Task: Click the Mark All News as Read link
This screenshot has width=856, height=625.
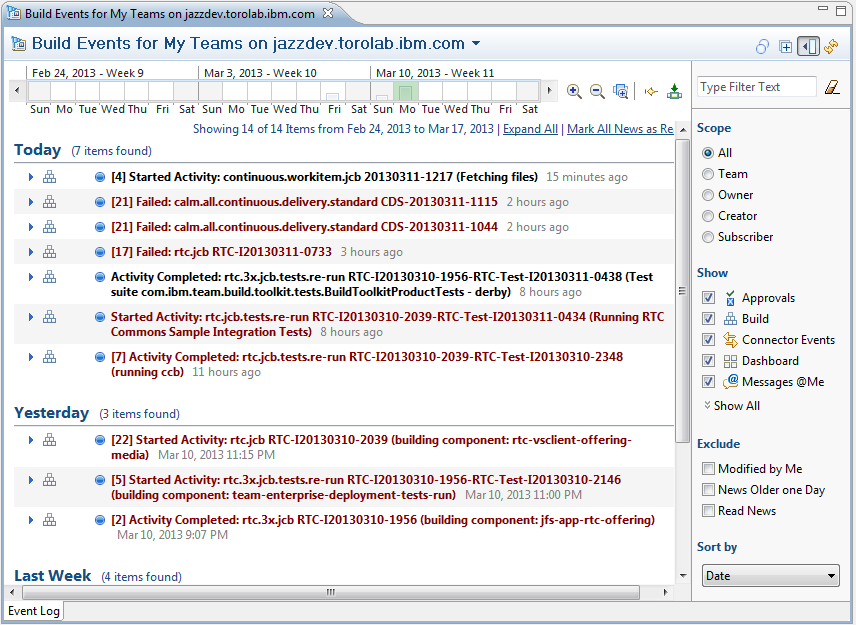Action: (620, 129)
